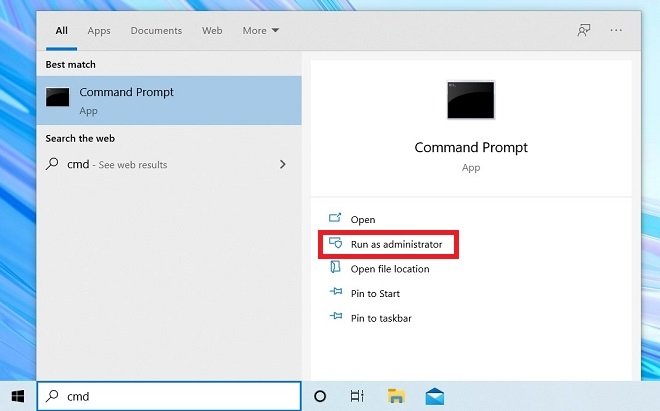Open Task View on the taskbar
The width and height of the screenshot is (660, 411).
click(x=357, y=396)
